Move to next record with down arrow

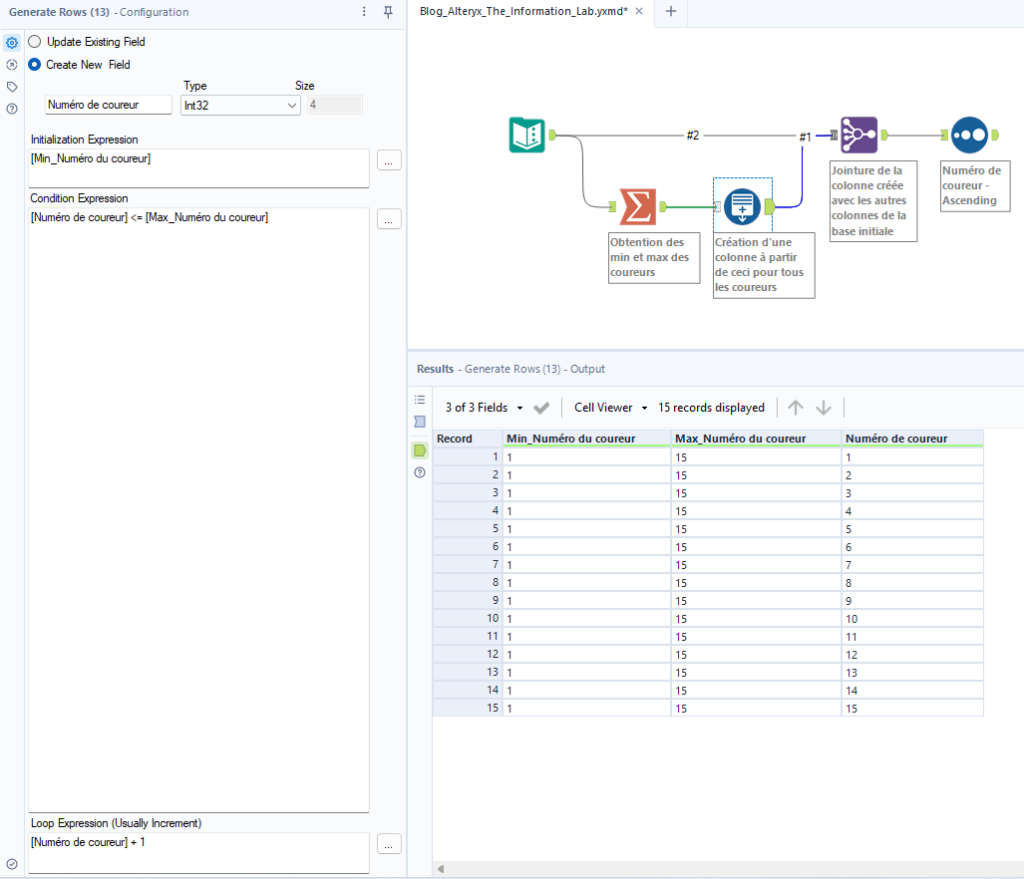824,408
